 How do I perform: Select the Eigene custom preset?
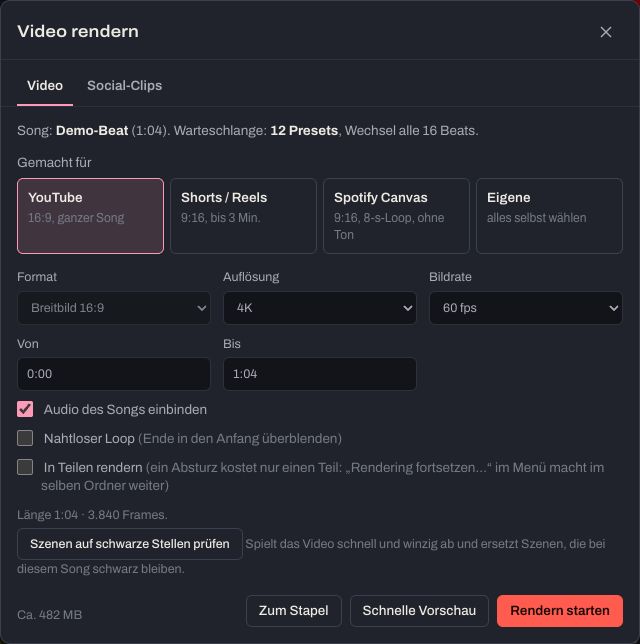549,216
